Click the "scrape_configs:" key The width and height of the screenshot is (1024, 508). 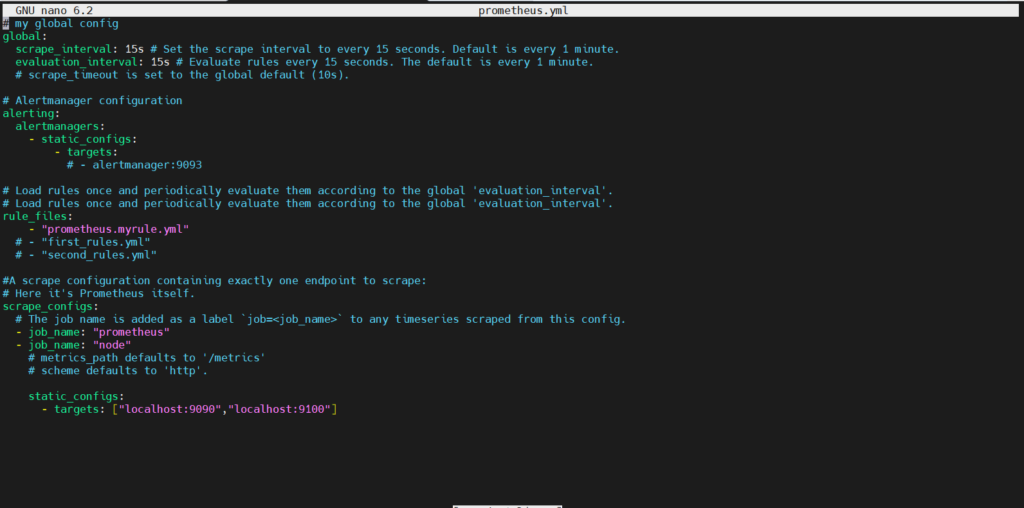pyautogui.click(x=50, y=306)
